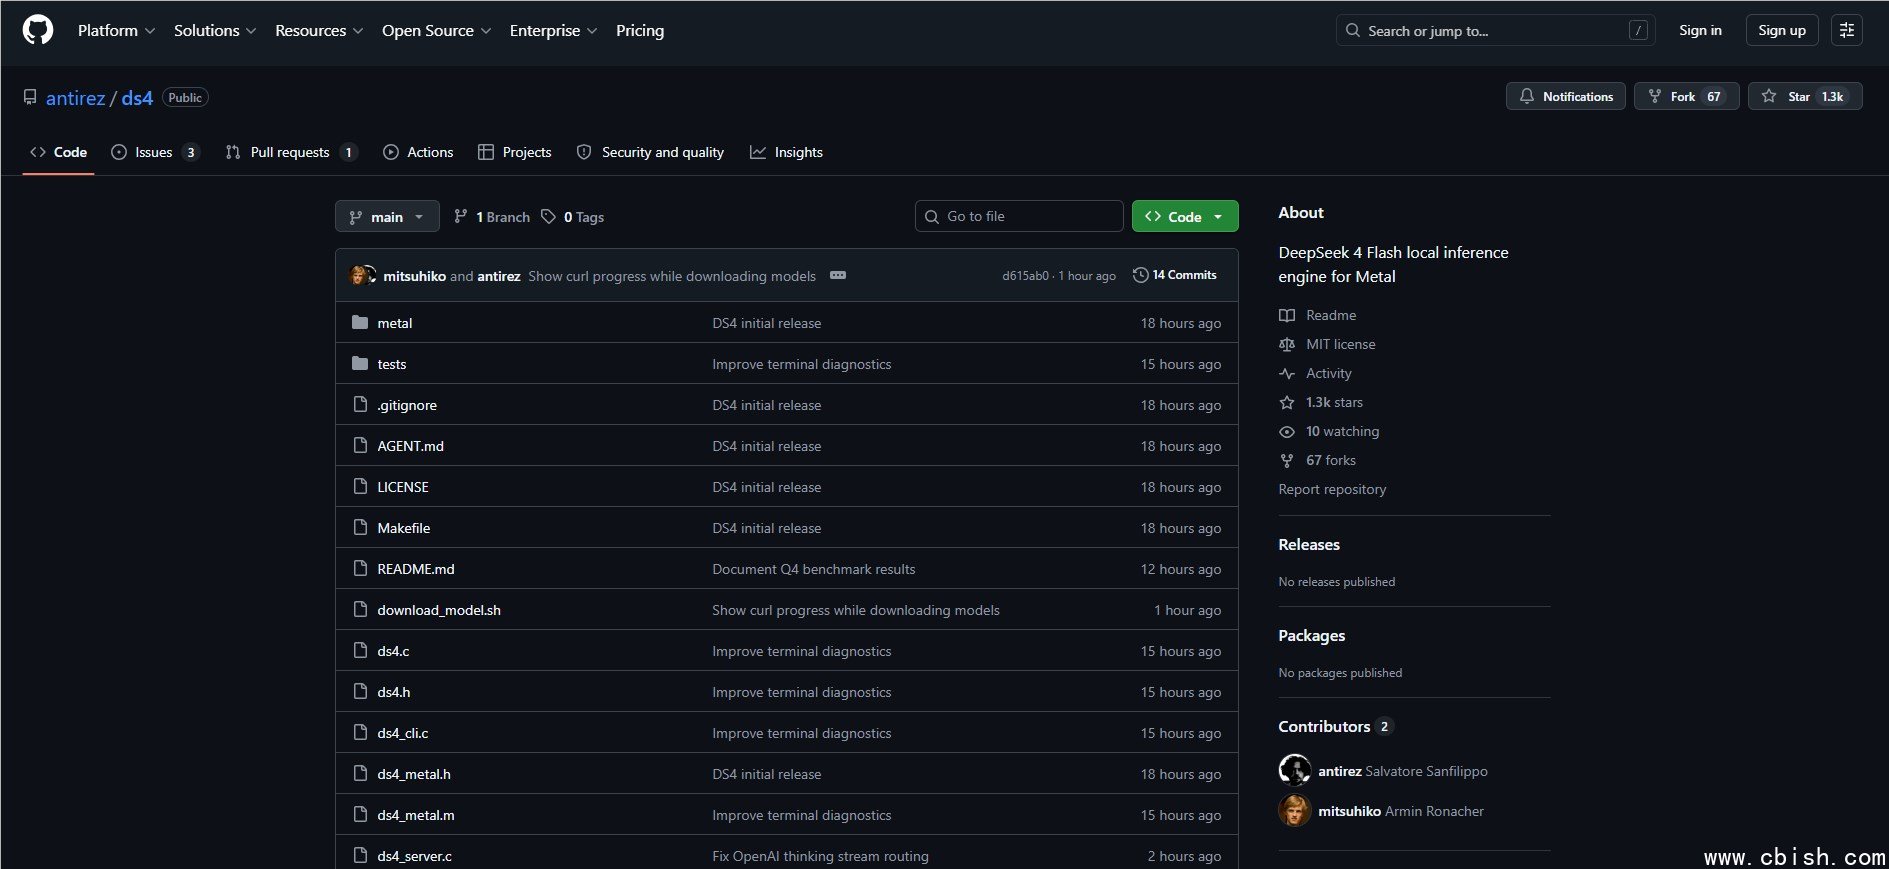Open the Releases heading link
Image resolution: width=1889 pixels, height=869 pixels.
click(x=1309, y=544)
